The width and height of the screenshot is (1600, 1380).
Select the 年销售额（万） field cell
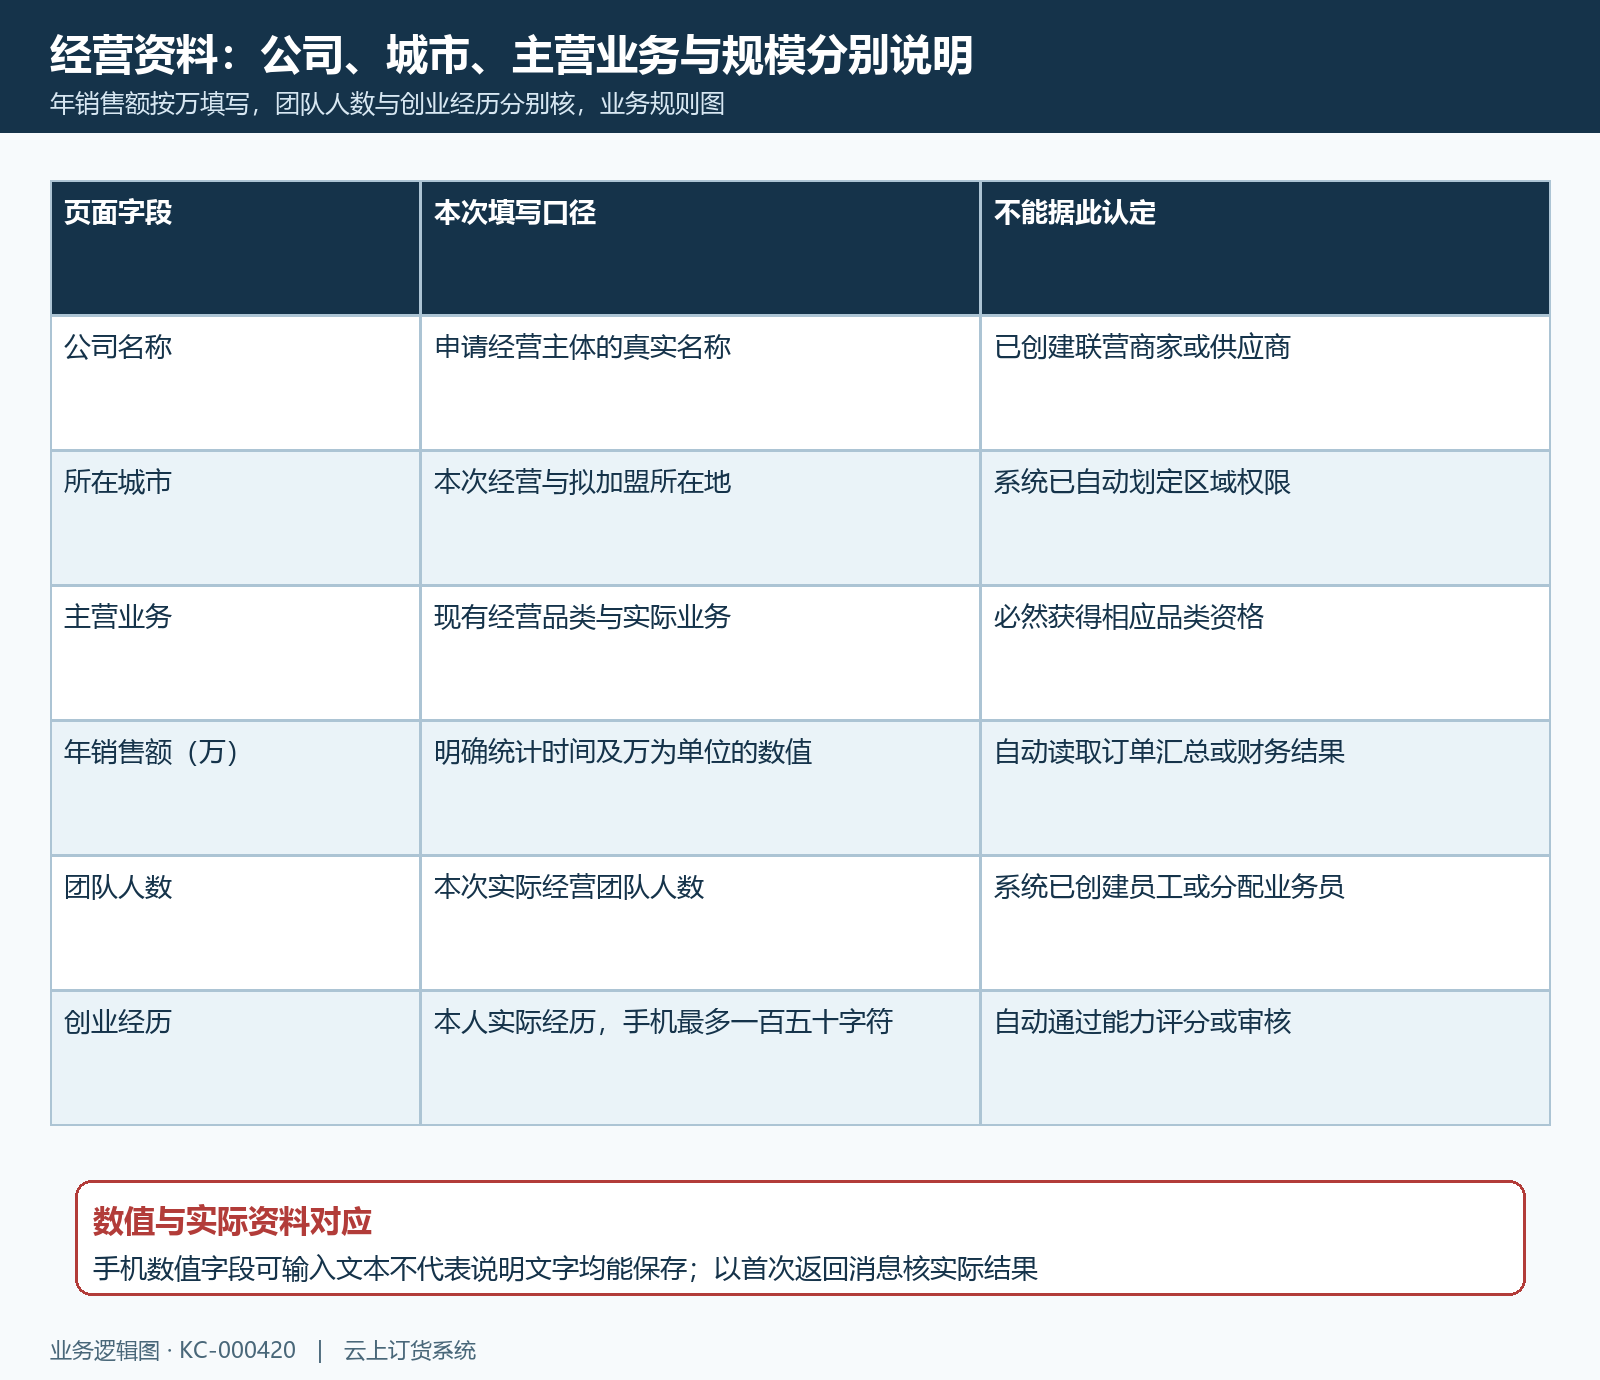236,788
